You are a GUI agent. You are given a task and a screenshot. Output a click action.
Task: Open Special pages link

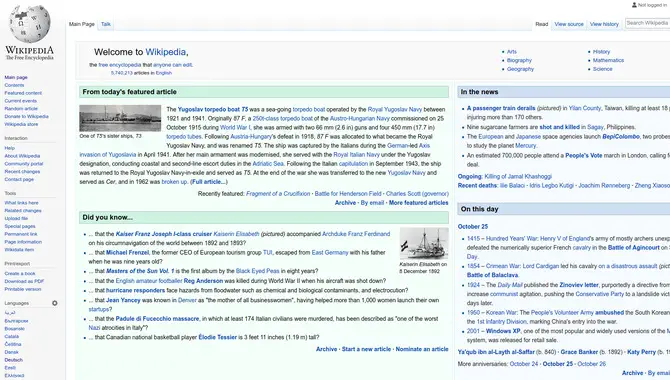pos(20,226)
